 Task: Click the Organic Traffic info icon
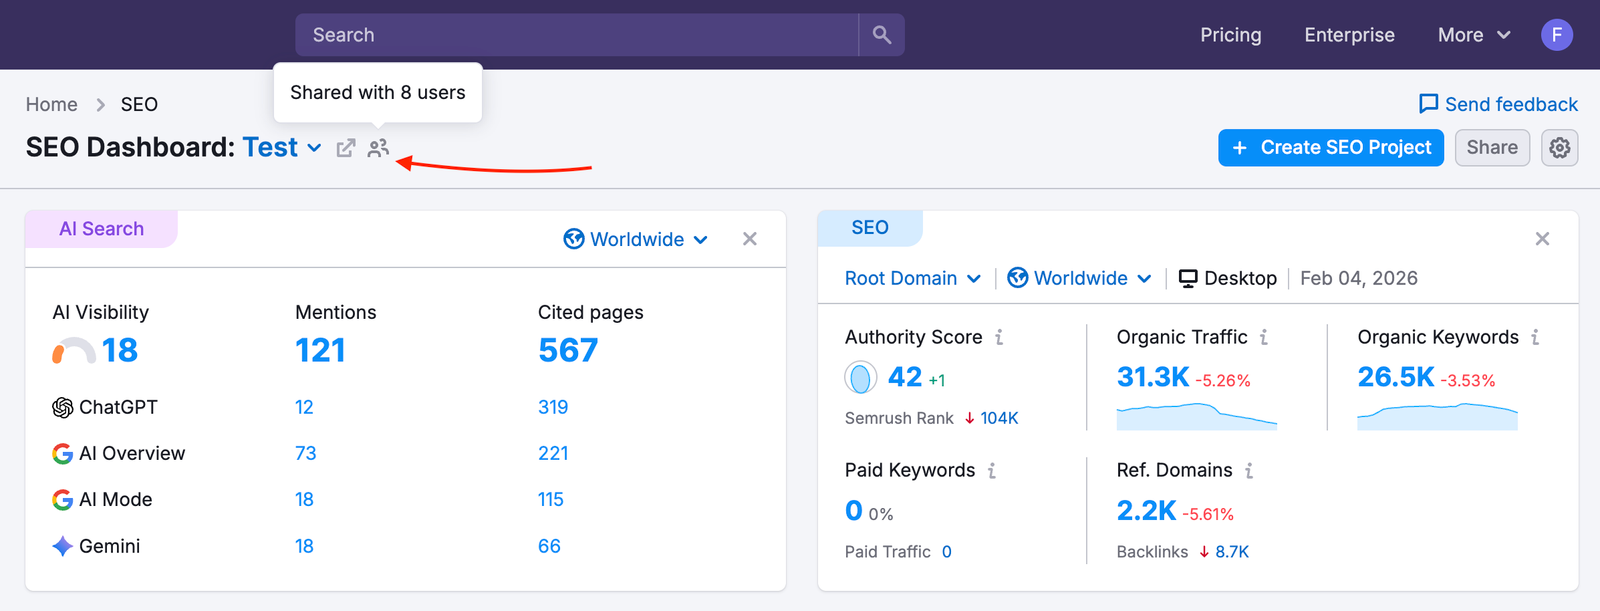click(1264, 337)
